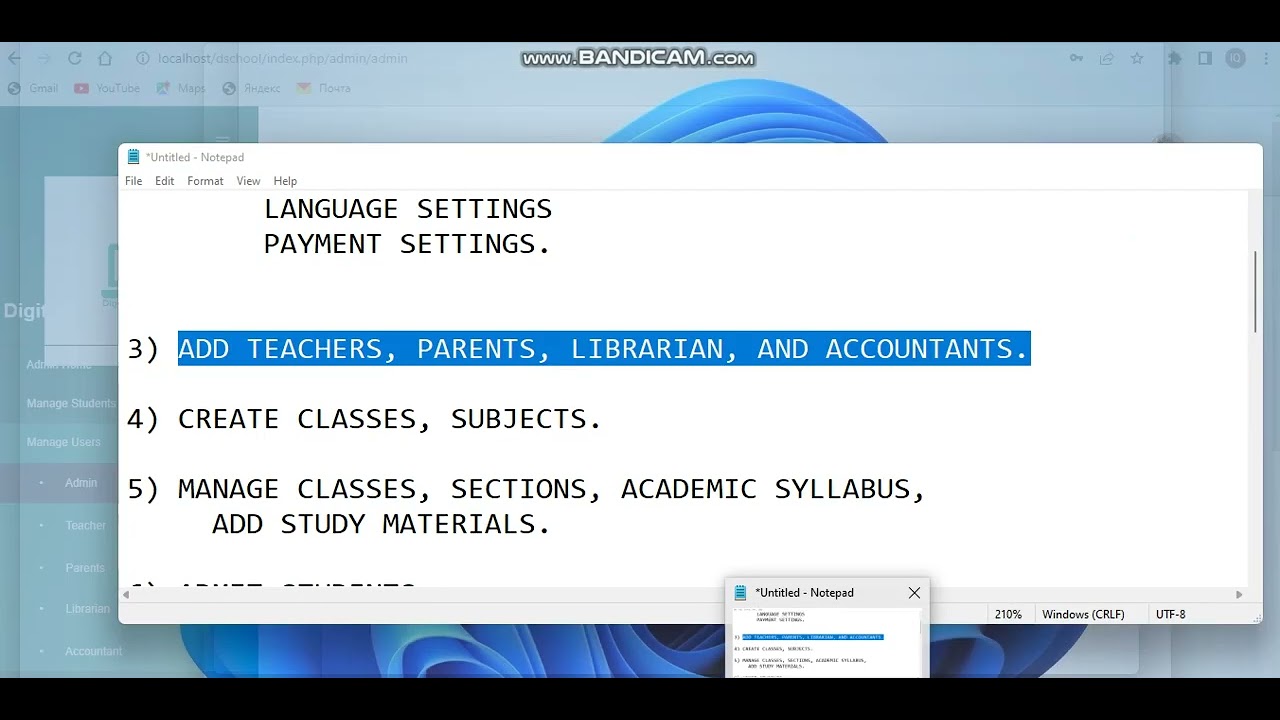Open the Format menu in Notepad
The image size is (1280, 720).
pyautogui.click(x=205, y=181)
